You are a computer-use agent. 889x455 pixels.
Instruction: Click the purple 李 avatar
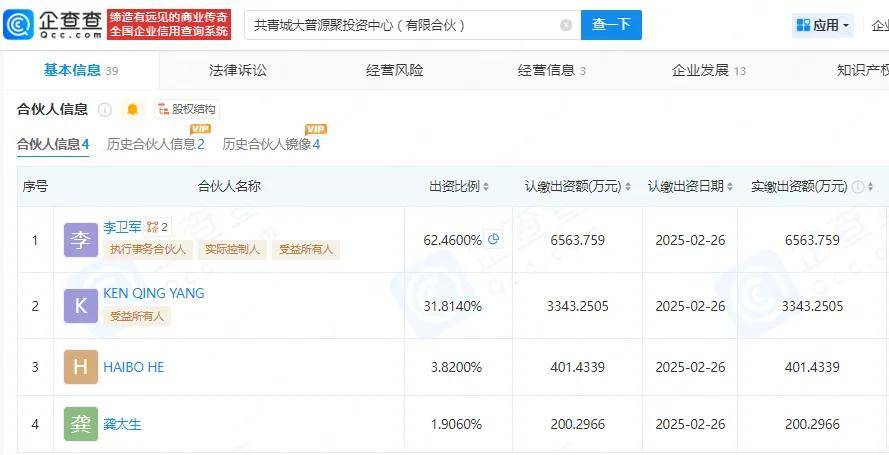pos(81,240)
